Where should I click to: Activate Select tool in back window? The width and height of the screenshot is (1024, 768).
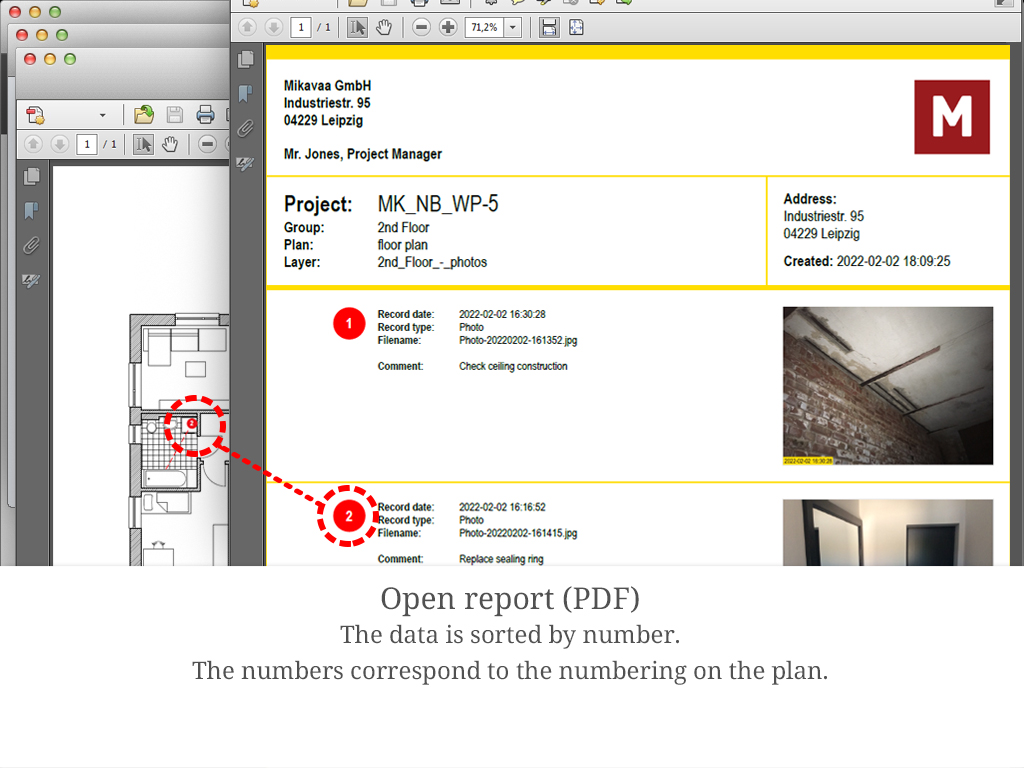pyautogui.click(x=143, y=144)
